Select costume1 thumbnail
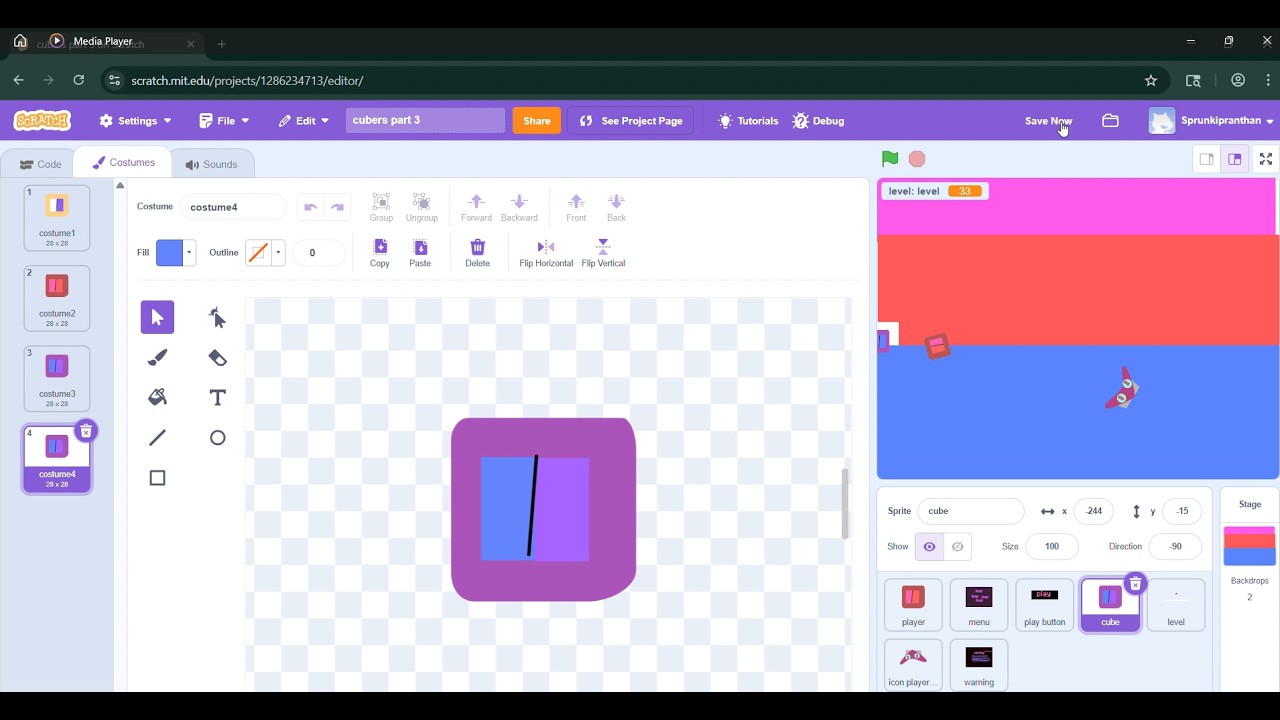Screen dimensions: 1280x720 coord(57,217)
